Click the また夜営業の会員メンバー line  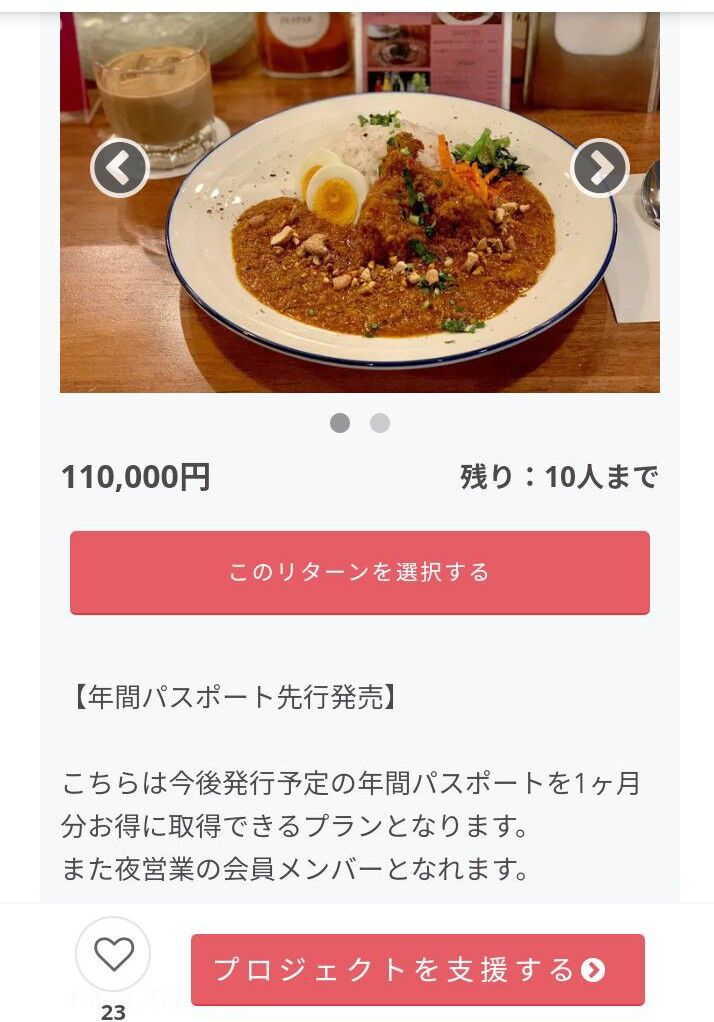[295, 869]
